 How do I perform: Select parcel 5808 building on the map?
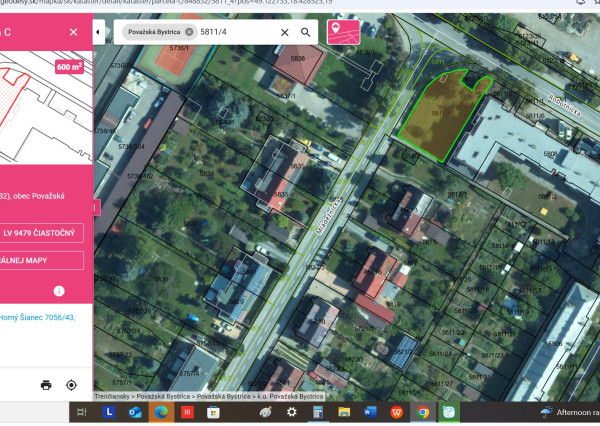[550, 154]
